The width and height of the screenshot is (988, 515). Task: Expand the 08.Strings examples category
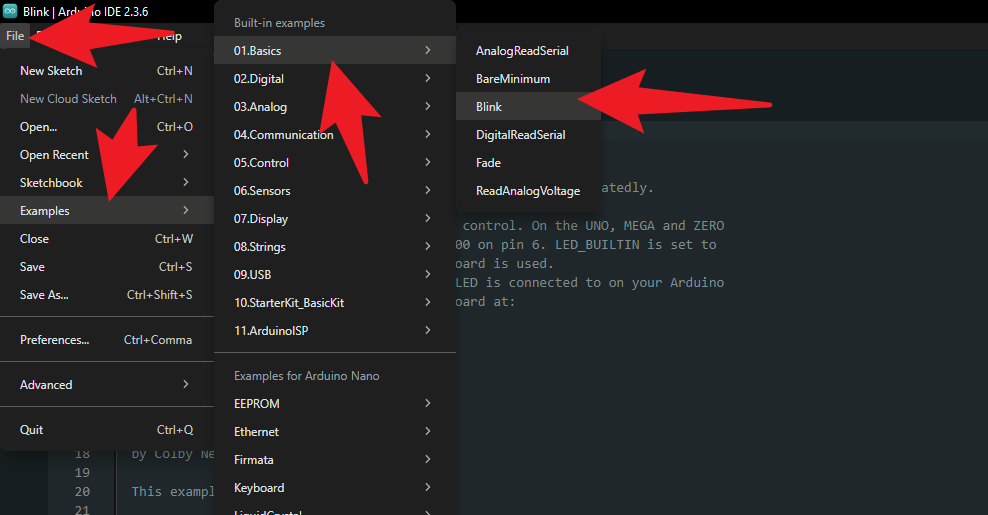coord(335,246)
